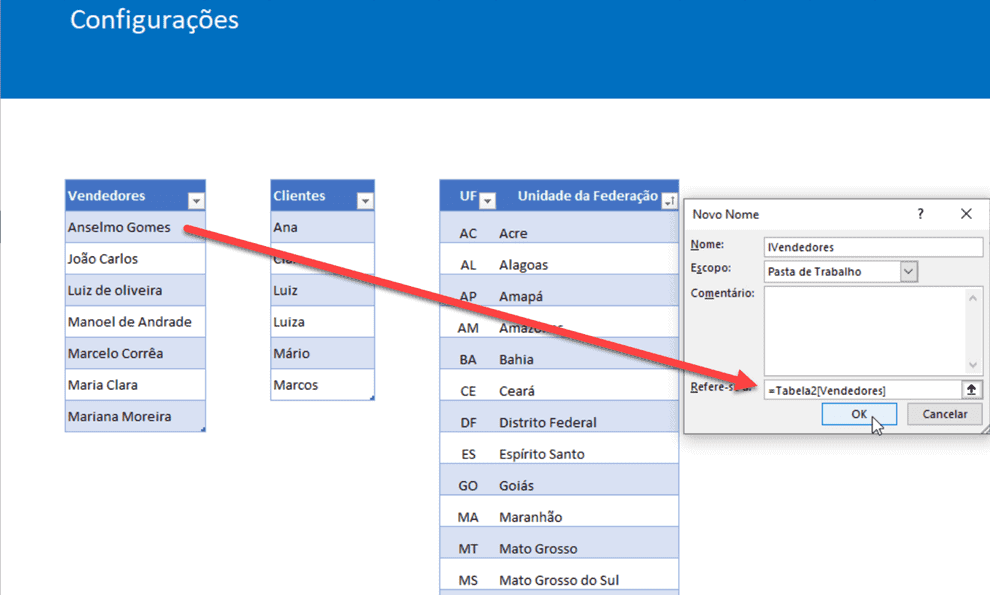
Task: Close the Novo Nome dialog
Action: 965,213
